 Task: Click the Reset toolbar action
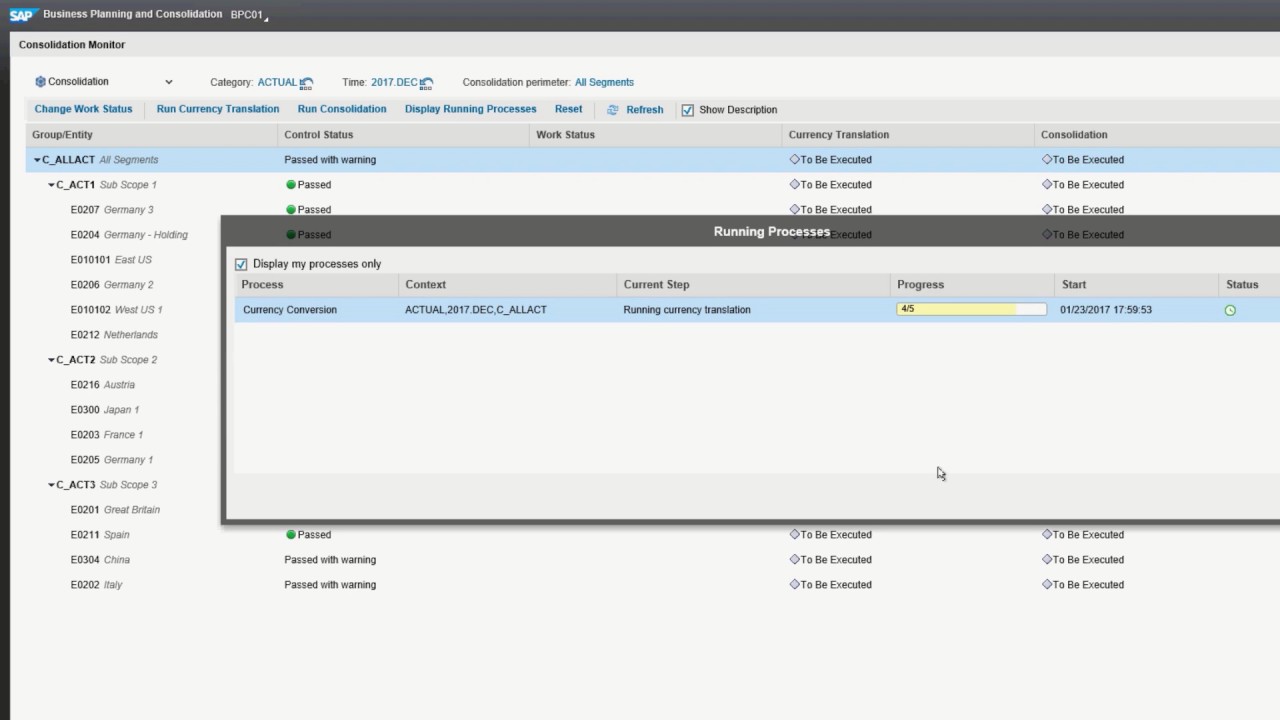(x=568, y=109)
